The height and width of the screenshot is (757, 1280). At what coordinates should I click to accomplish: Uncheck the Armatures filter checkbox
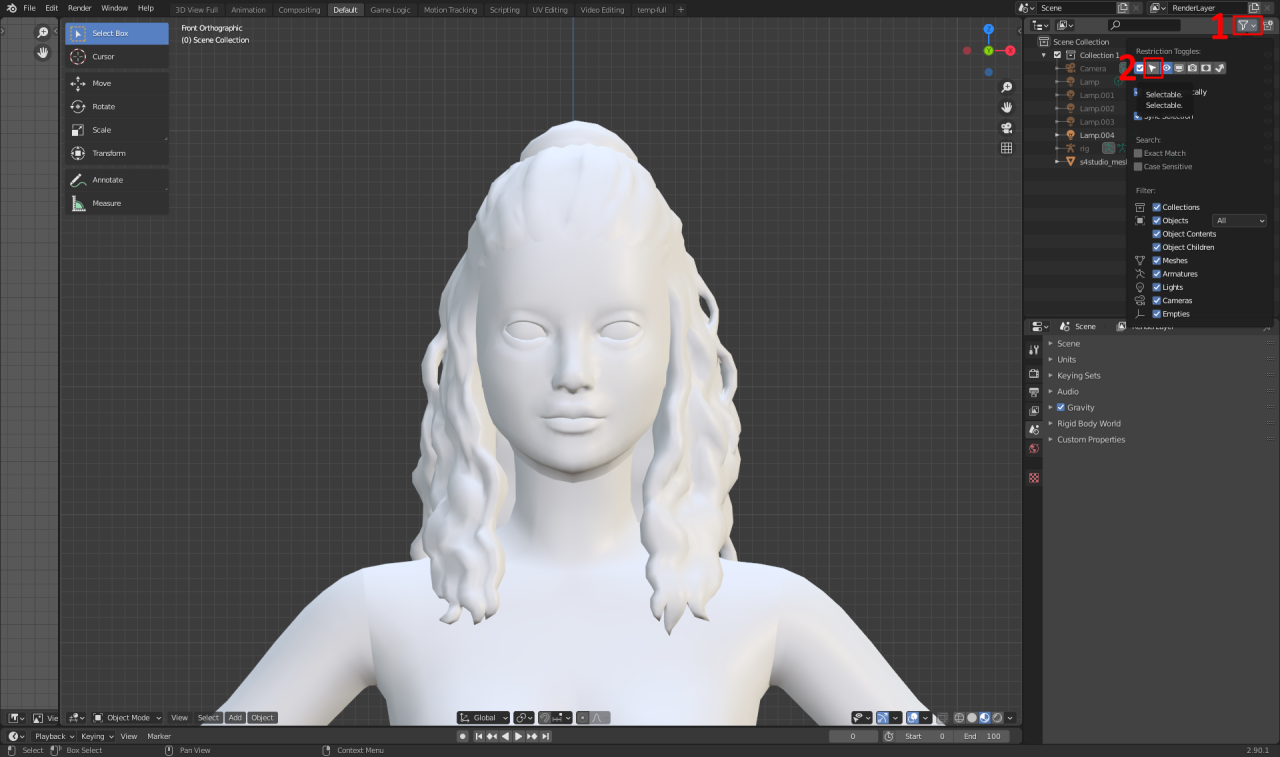pos(1157,274)
